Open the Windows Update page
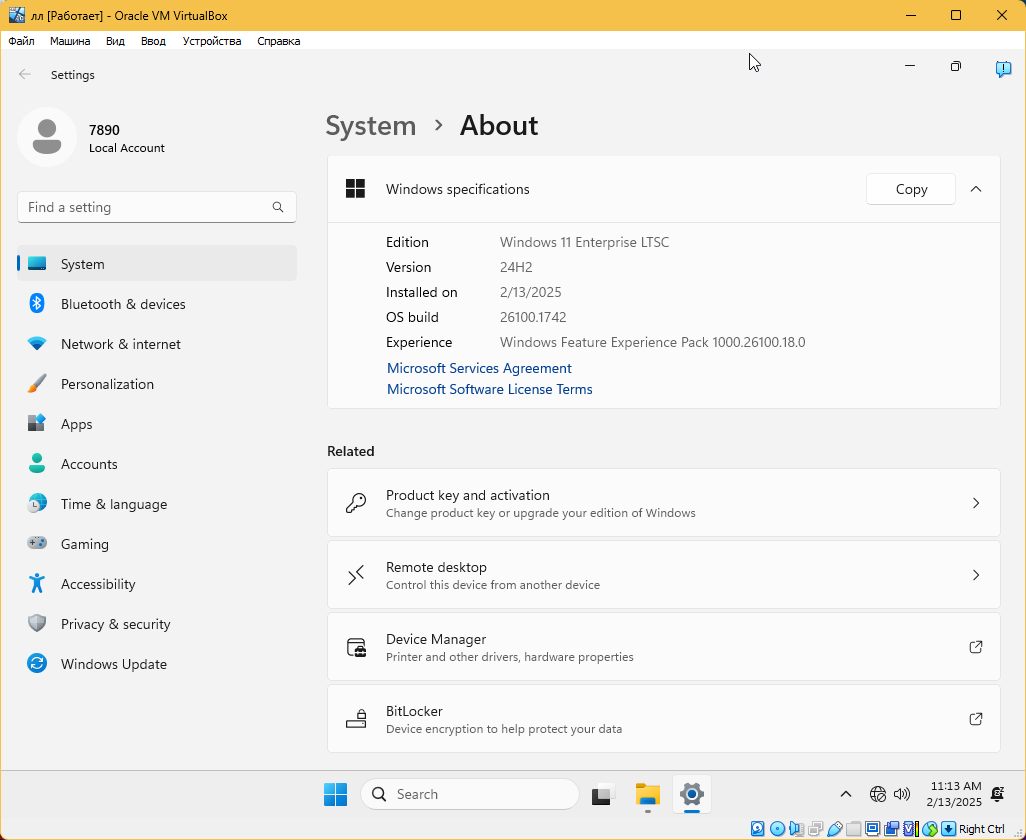The image size is (1026, 840). [x=113, y=664]
